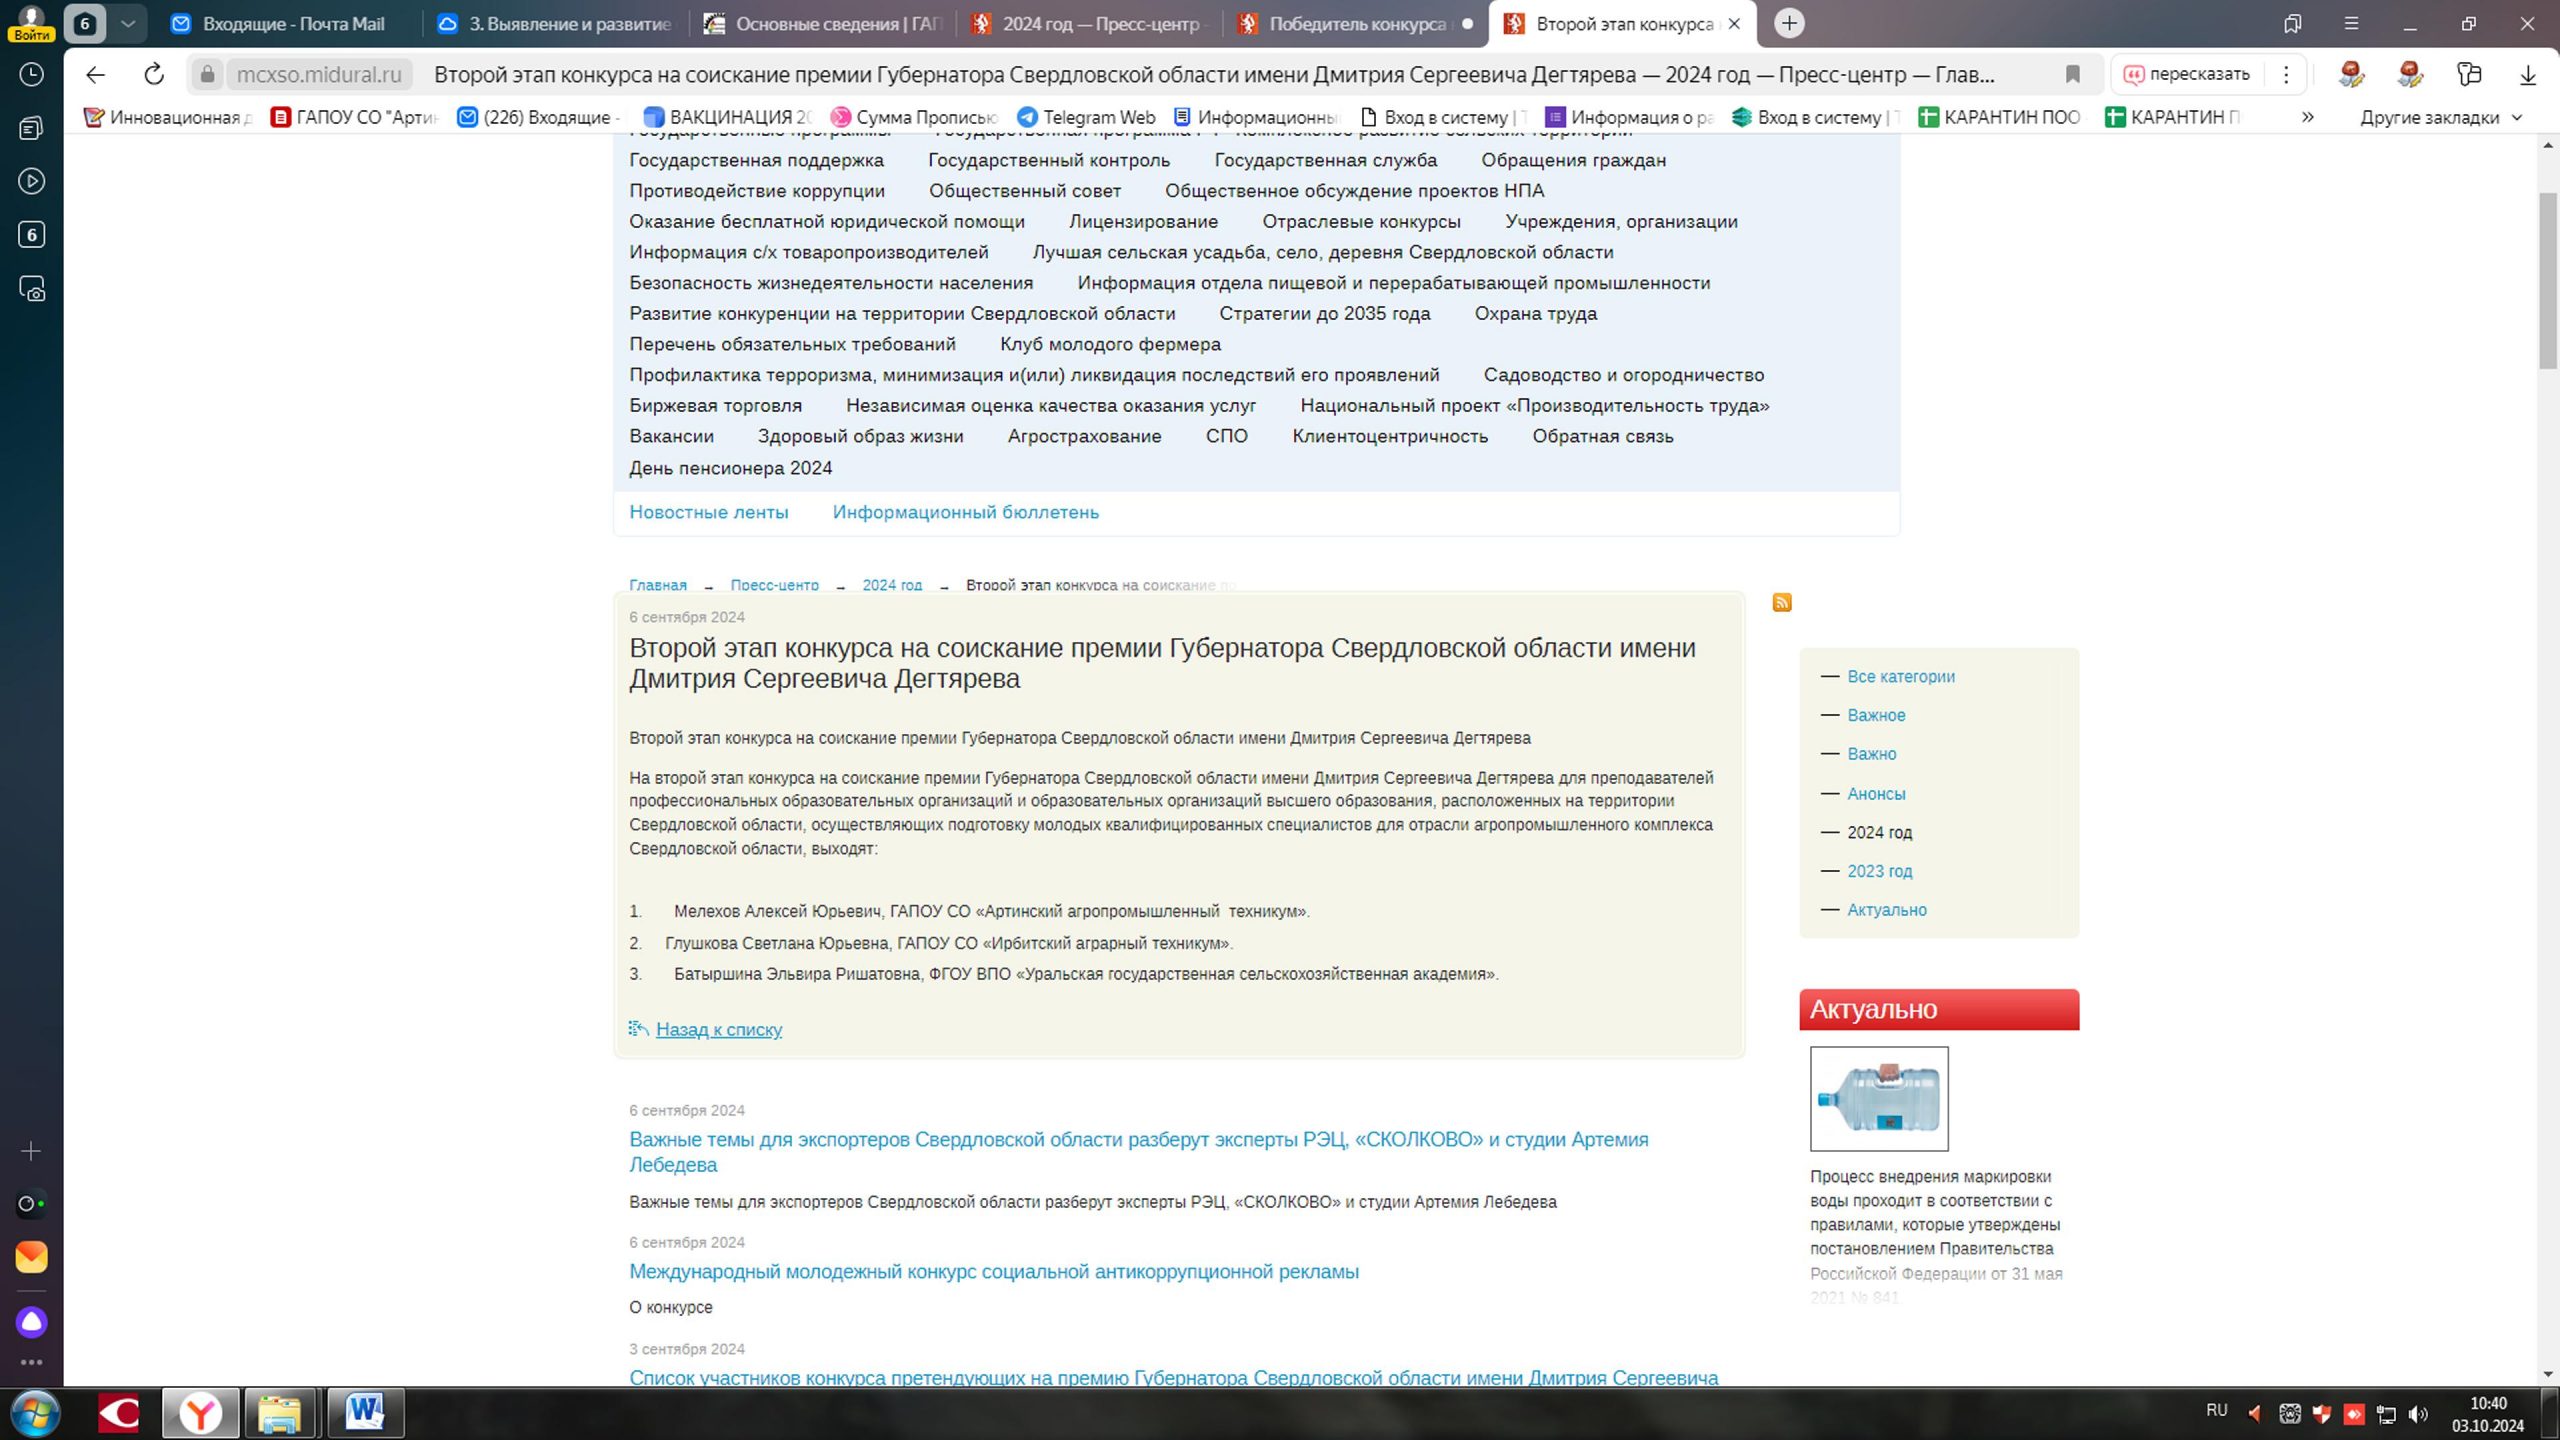Screen dimensions: 2560x1440
Task: Open 'ГАПОУ СО Арти' bookmark
Action: tap(354, 117)
